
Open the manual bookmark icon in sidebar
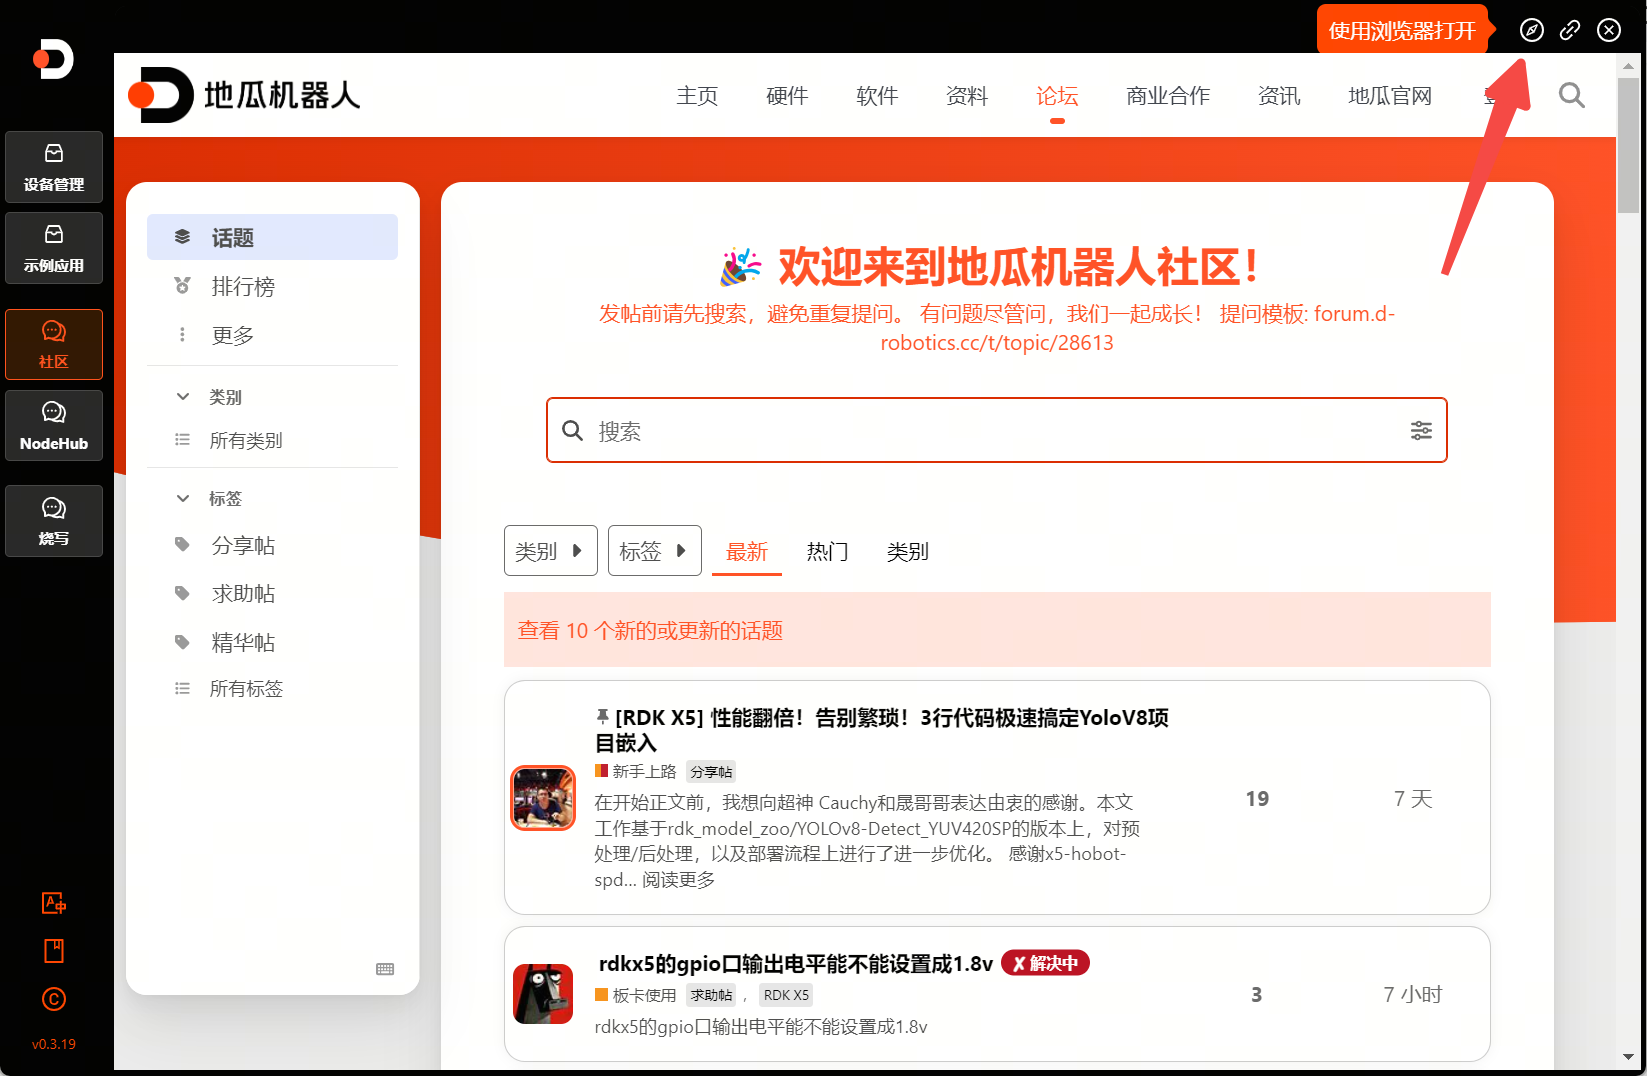point(53,951)
